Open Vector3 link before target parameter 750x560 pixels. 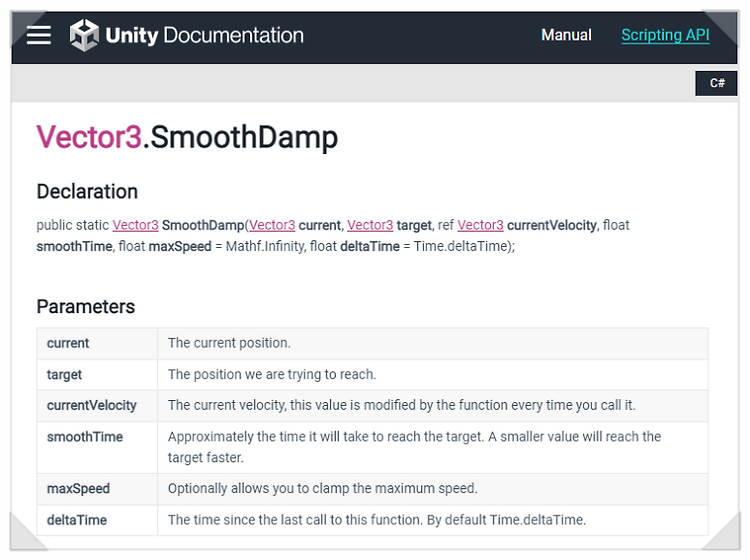pyautogui.click(x=370, y=225)
